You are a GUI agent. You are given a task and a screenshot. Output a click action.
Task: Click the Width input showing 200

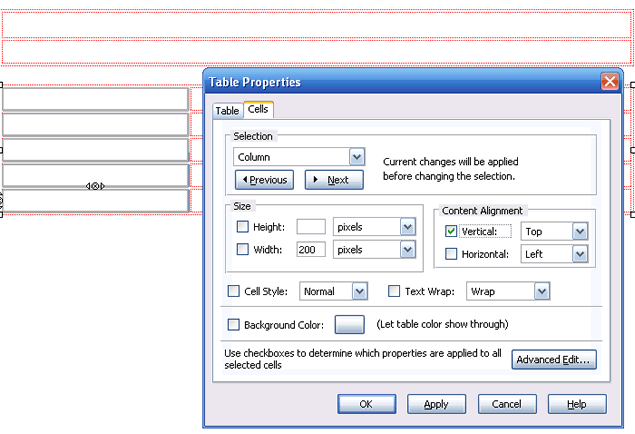pyautogui.click(x=311, y=250)
